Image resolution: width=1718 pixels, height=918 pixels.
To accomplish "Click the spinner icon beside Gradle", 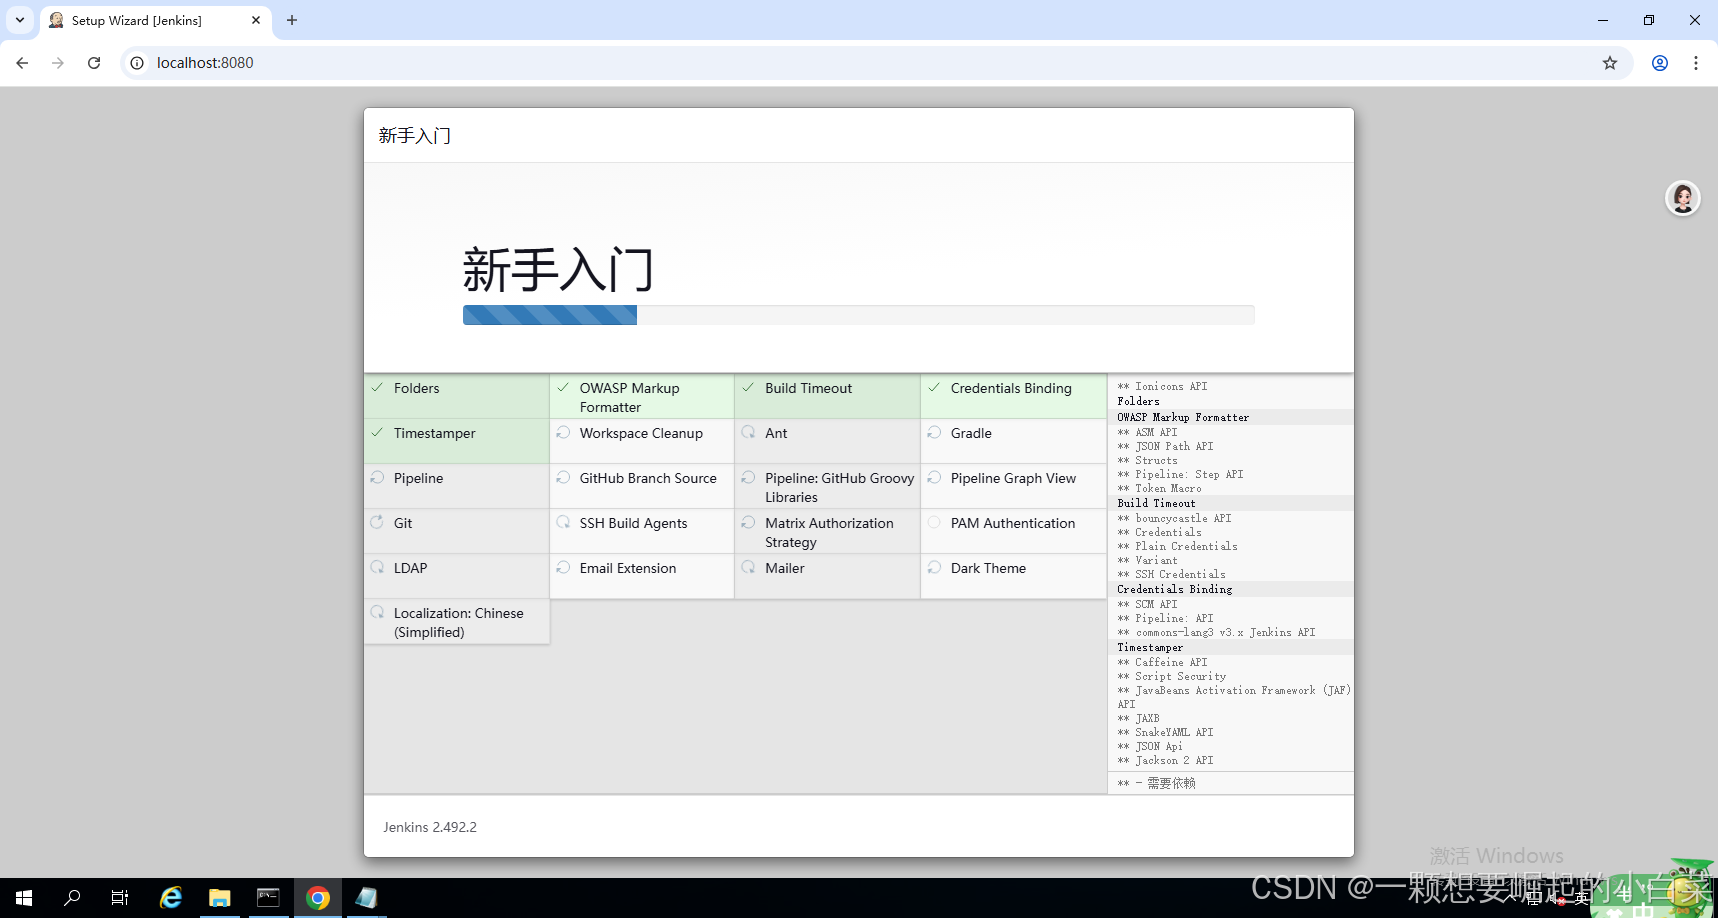I will 934,433.
